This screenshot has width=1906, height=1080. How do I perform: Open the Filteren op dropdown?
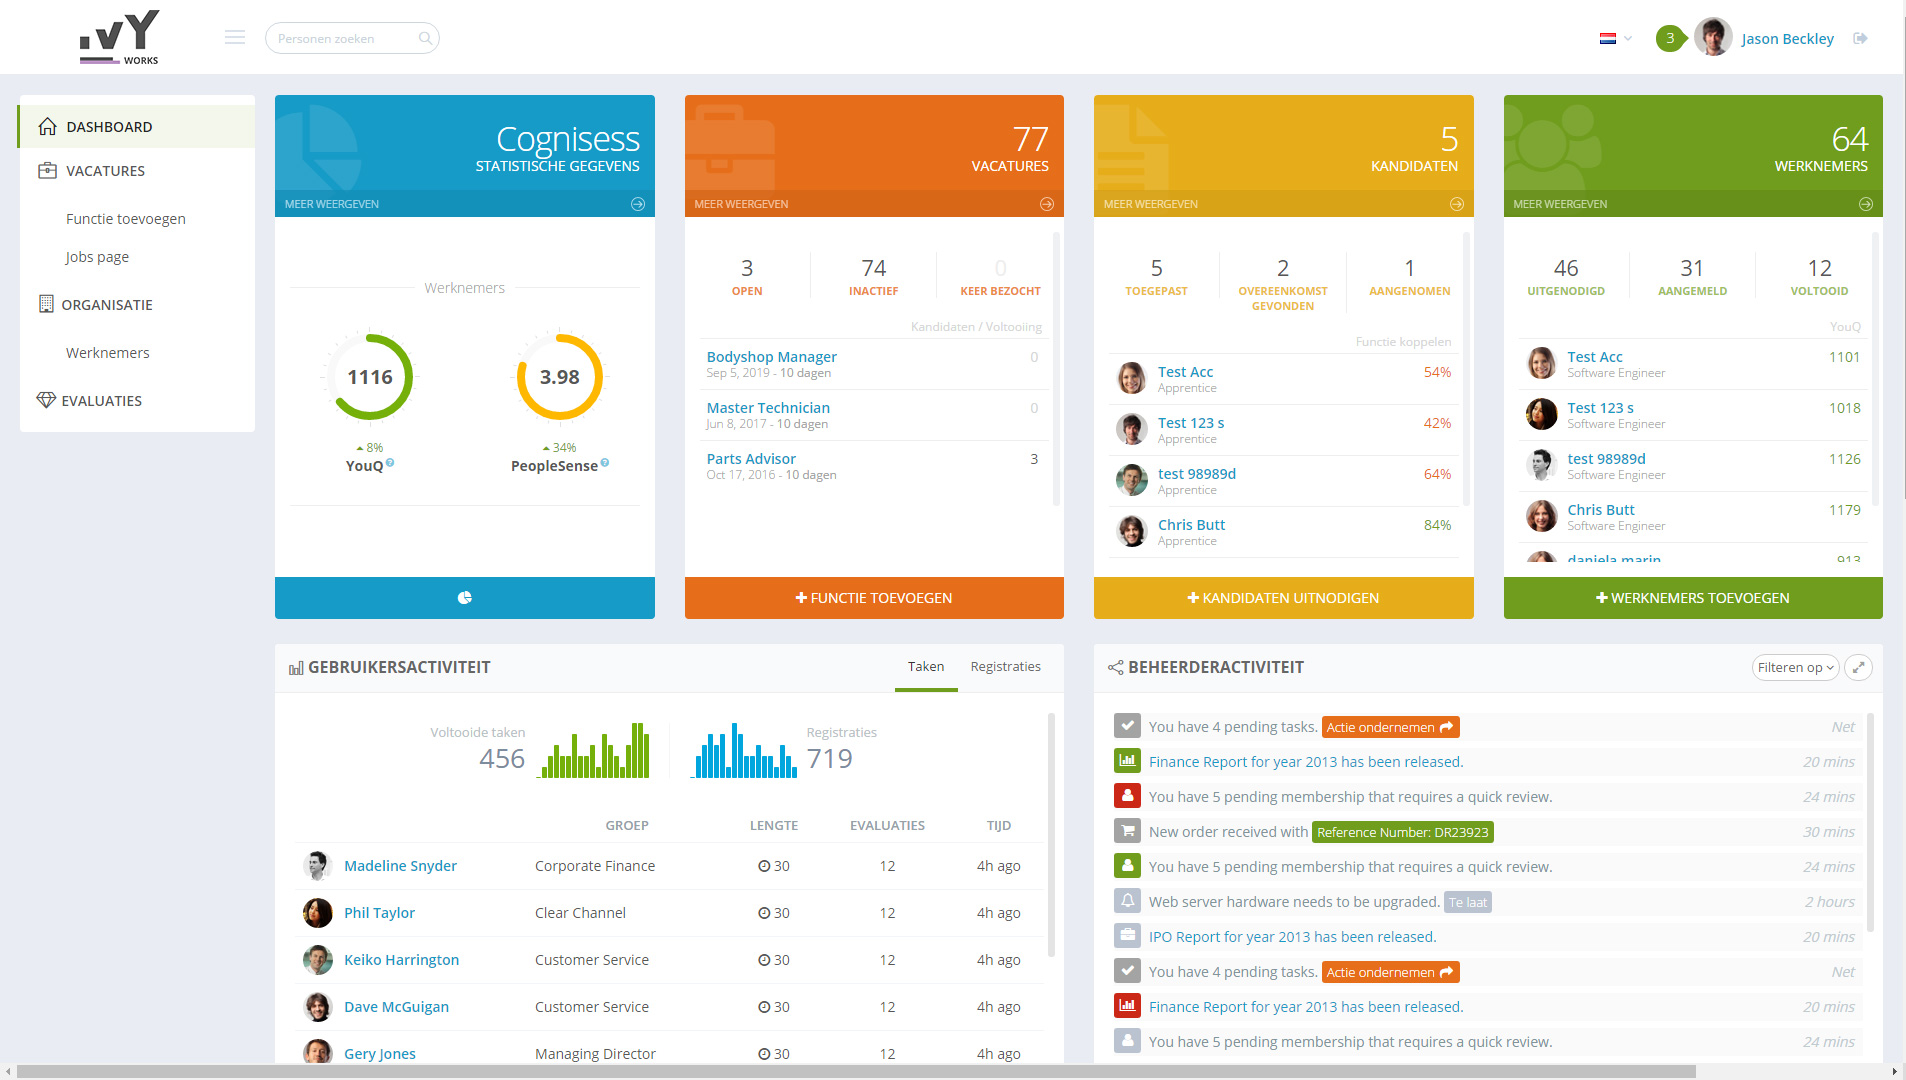1795,667
